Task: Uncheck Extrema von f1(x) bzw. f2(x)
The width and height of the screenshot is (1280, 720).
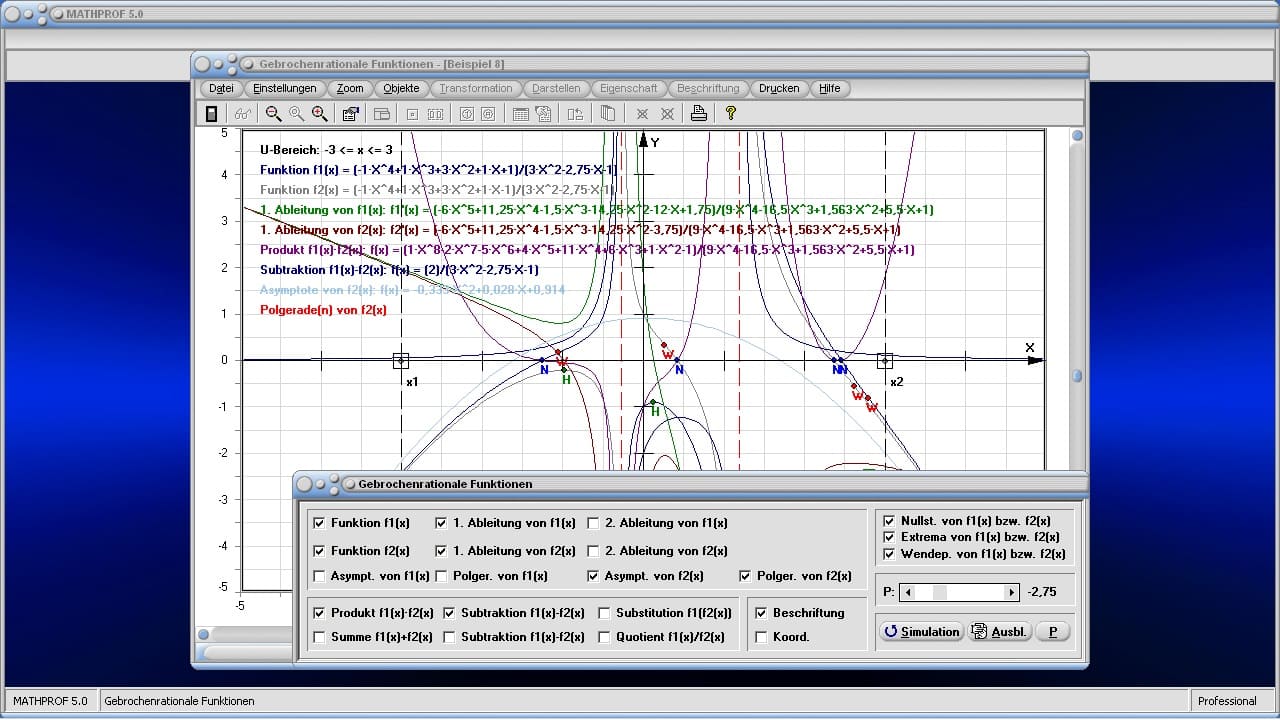Action: point(889,537)
